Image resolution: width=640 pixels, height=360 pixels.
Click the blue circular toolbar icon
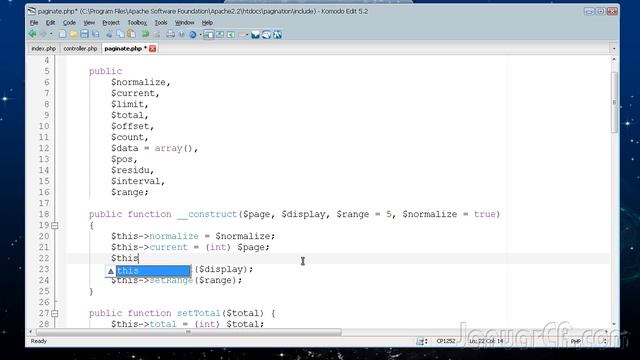(193, 35)
